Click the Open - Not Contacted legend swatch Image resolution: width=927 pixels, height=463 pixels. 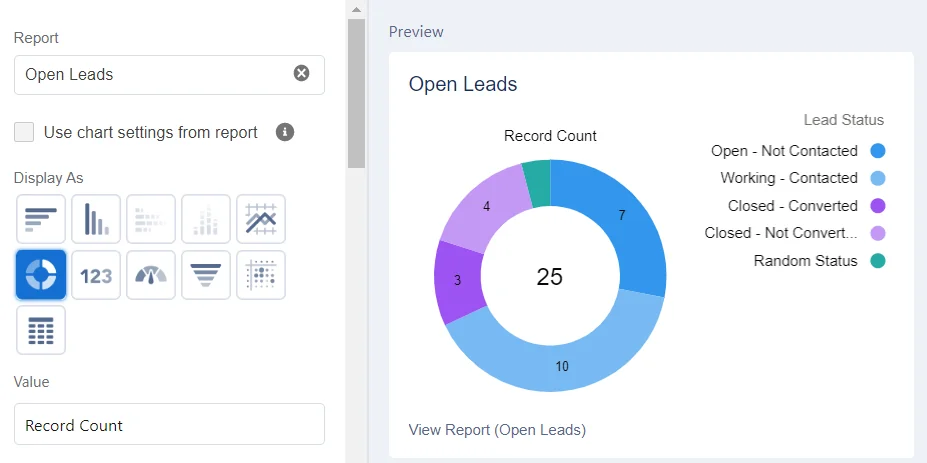(x=878, y=151)
